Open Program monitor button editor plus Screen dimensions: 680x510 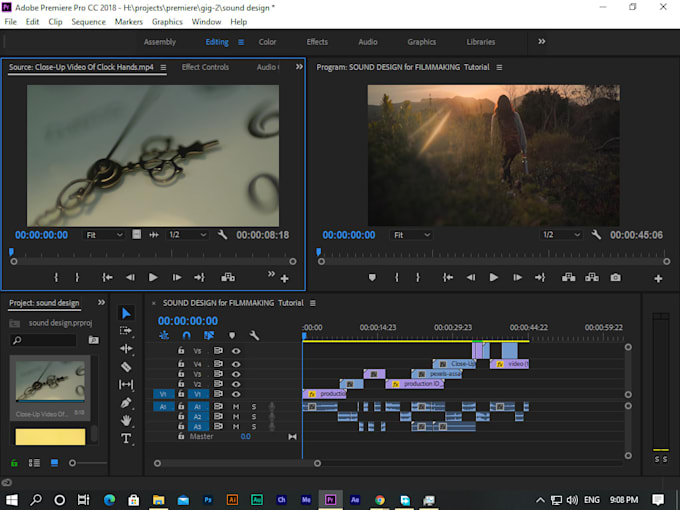658,279
